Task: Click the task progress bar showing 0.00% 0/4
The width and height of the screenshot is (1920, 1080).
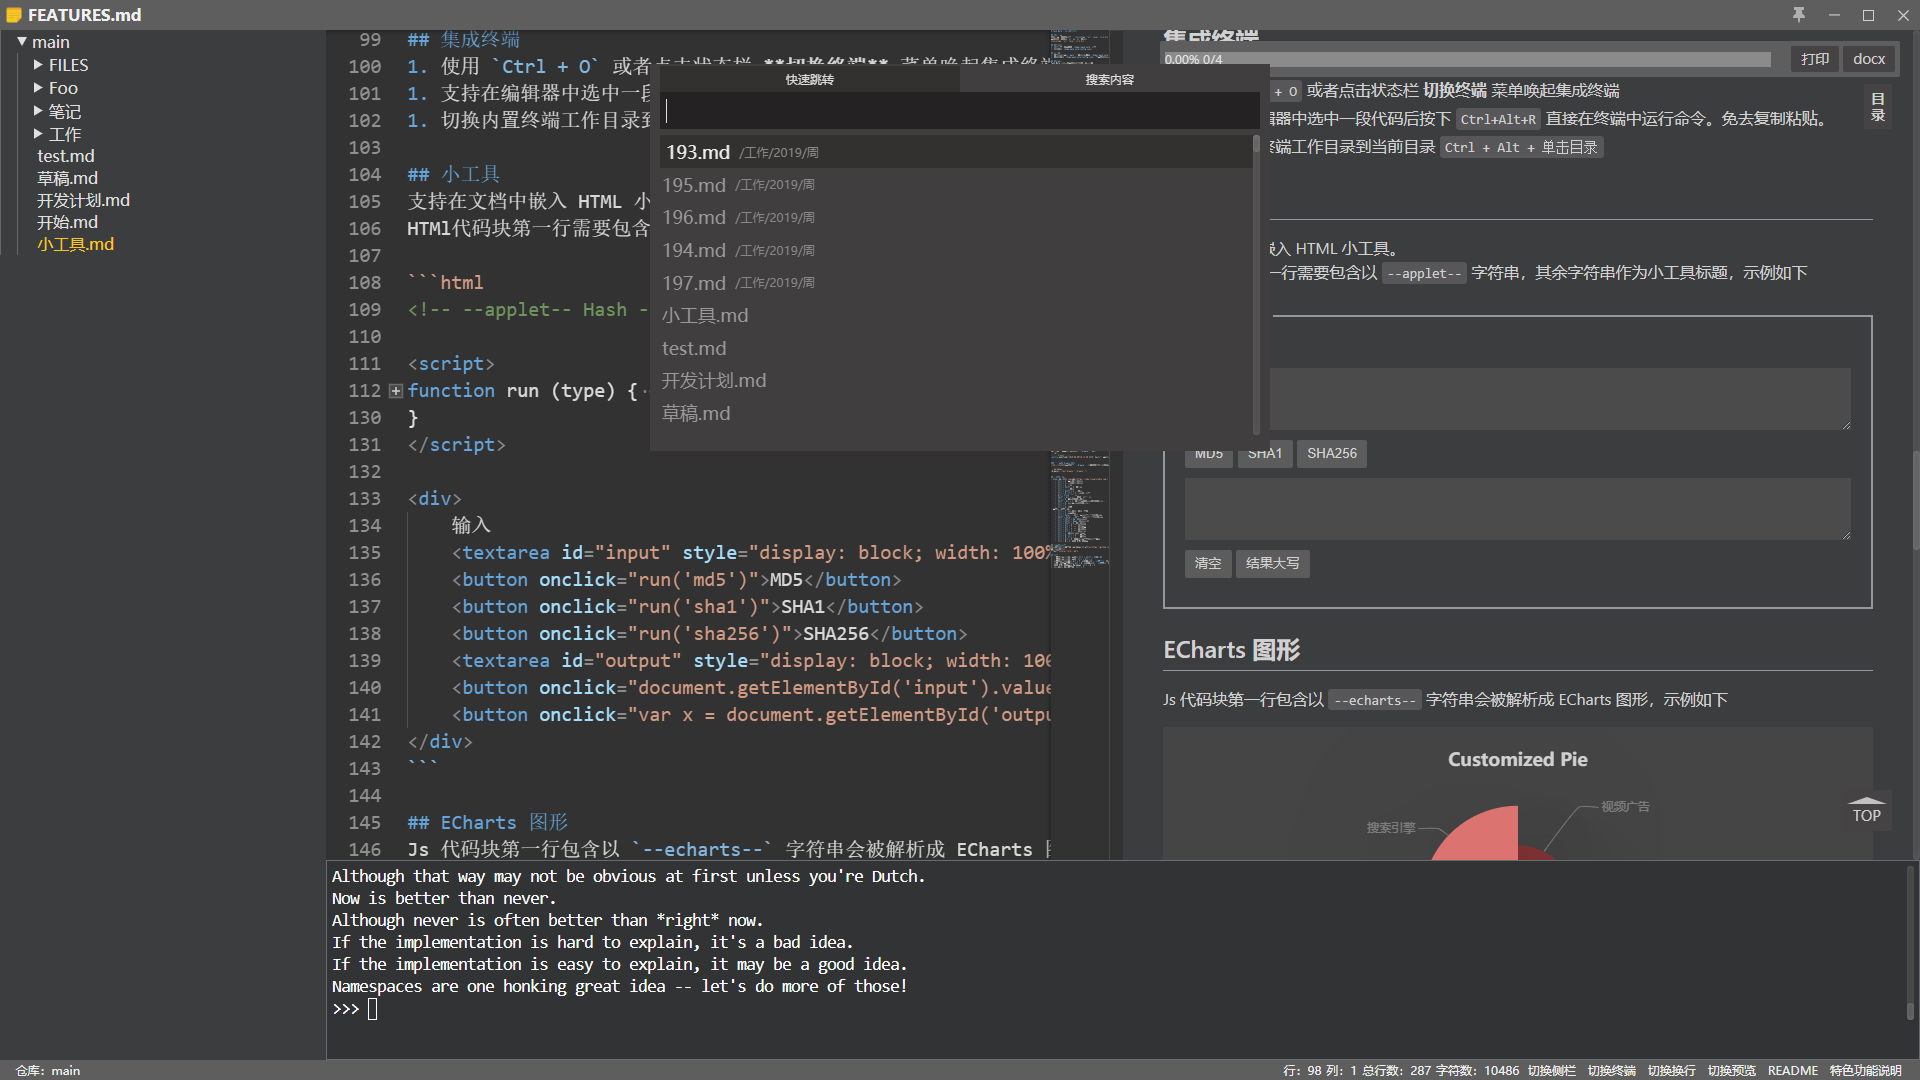Action: pos(1466,59)
